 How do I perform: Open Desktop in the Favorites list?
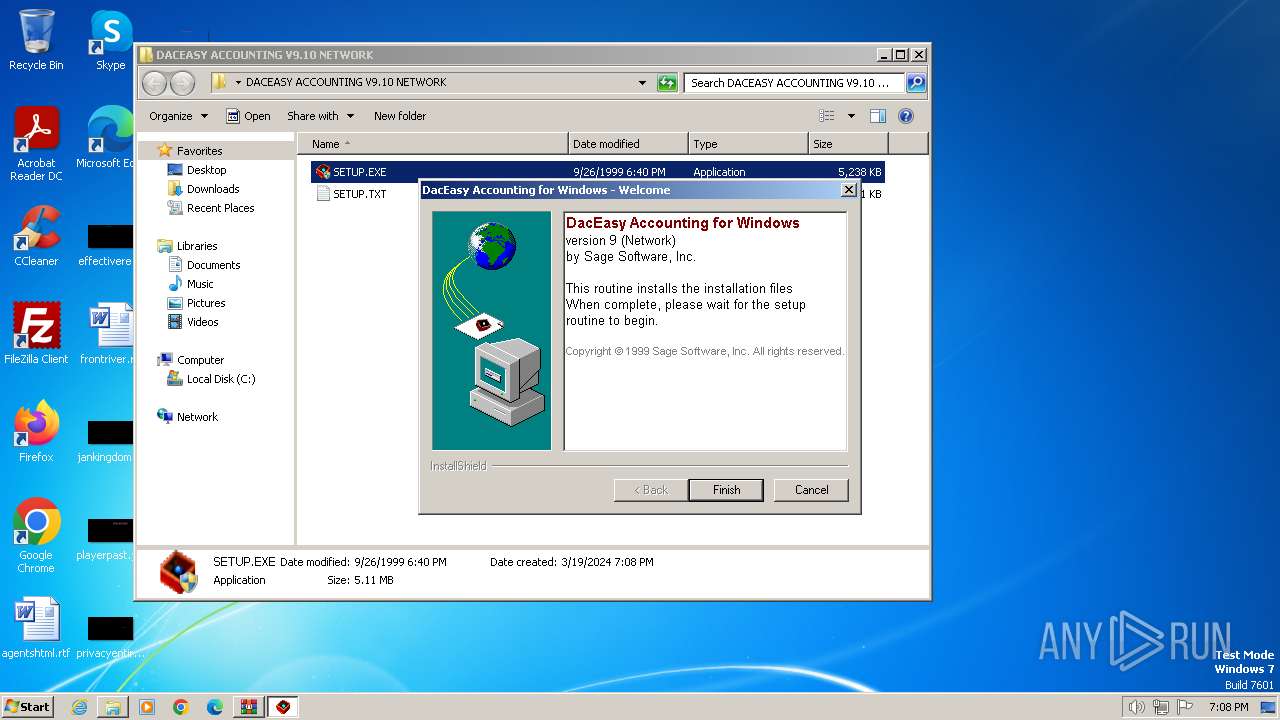[x=206, y=170]
